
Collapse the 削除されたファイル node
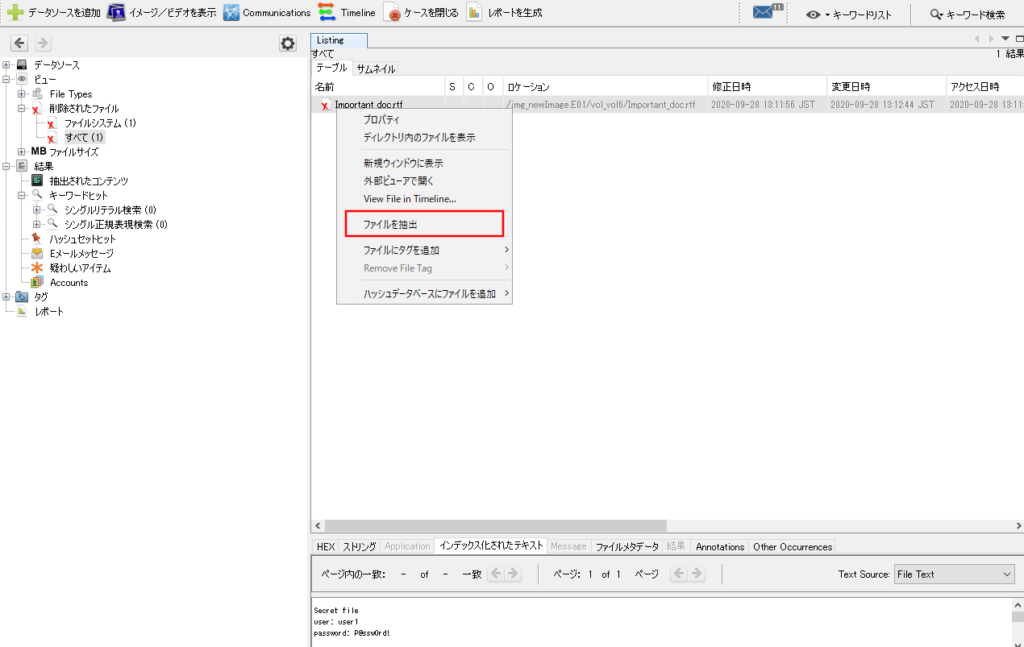tap(22, 108)
